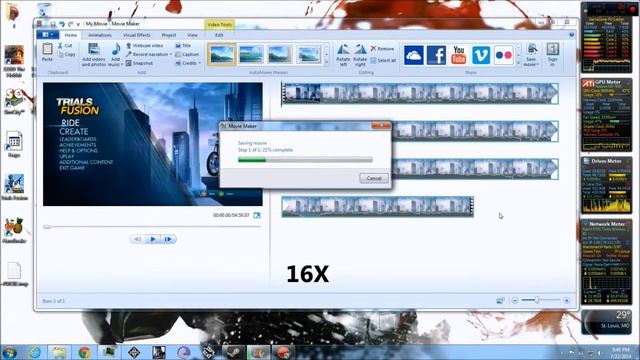Image resolution: width=640 pixels, height=360 pixels.
Task: Step to previous frame in preview
Action: click(138, 239)
